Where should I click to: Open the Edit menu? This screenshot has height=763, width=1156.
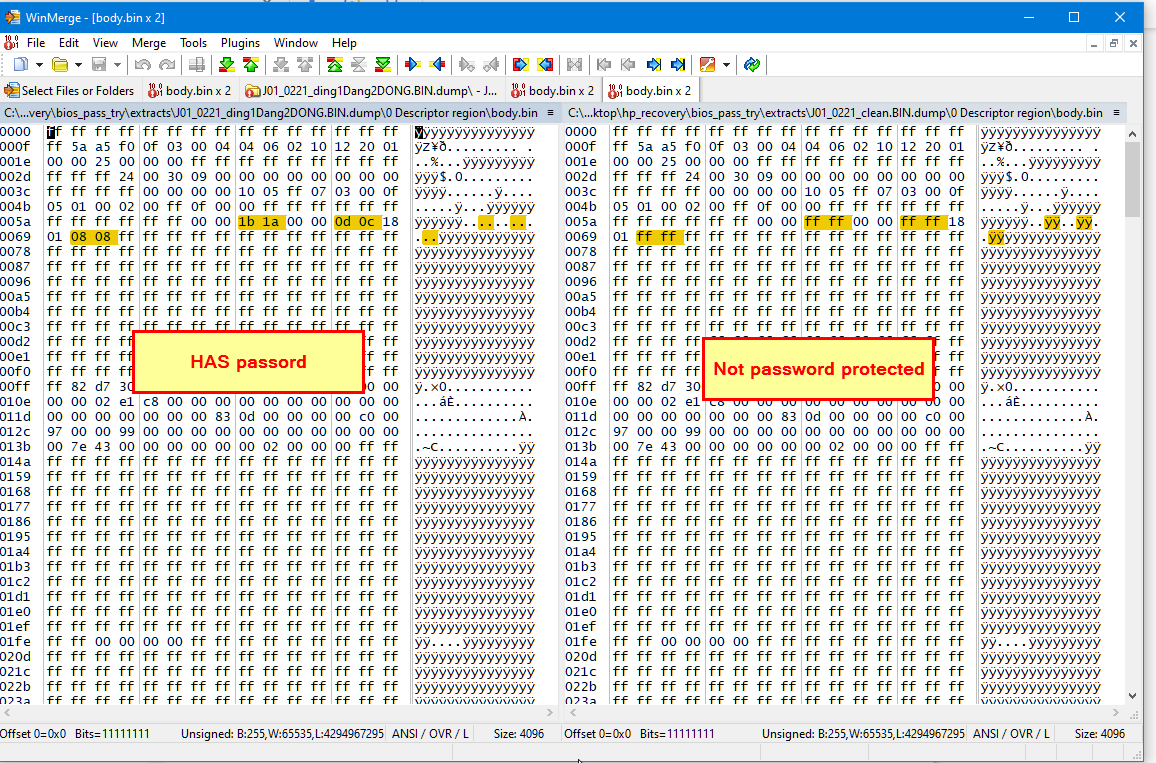pos(69,43)
